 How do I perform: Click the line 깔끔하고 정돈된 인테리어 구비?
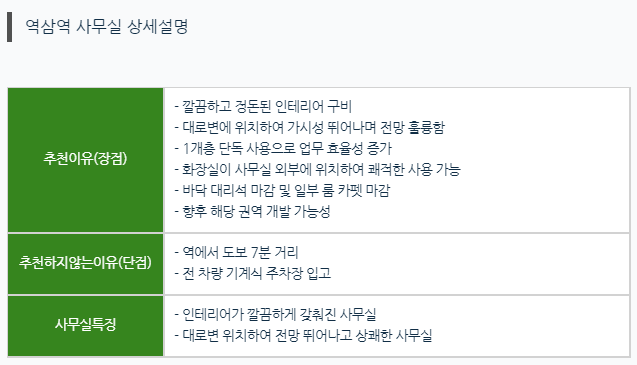263,106
